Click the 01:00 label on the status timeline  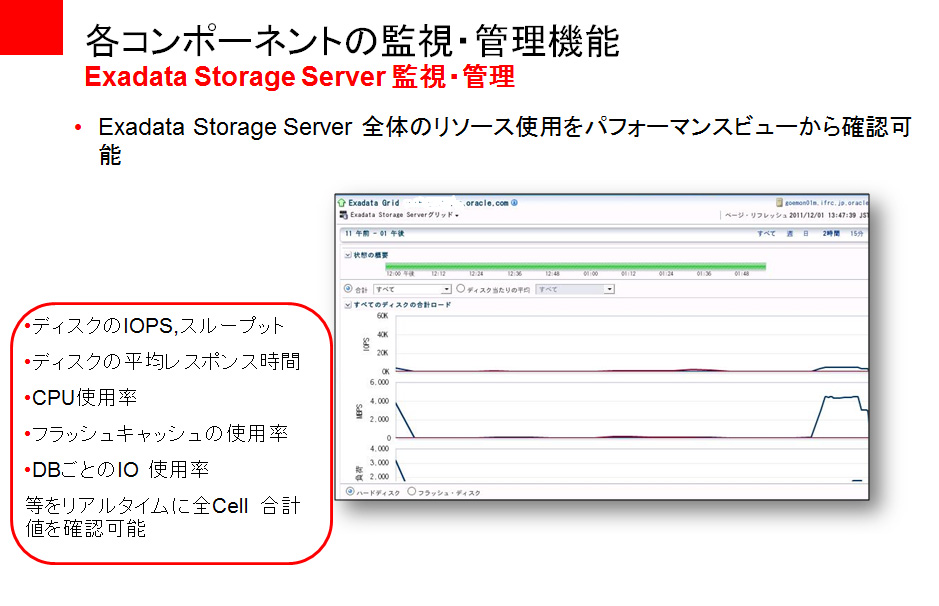click(x=590, y=274)
